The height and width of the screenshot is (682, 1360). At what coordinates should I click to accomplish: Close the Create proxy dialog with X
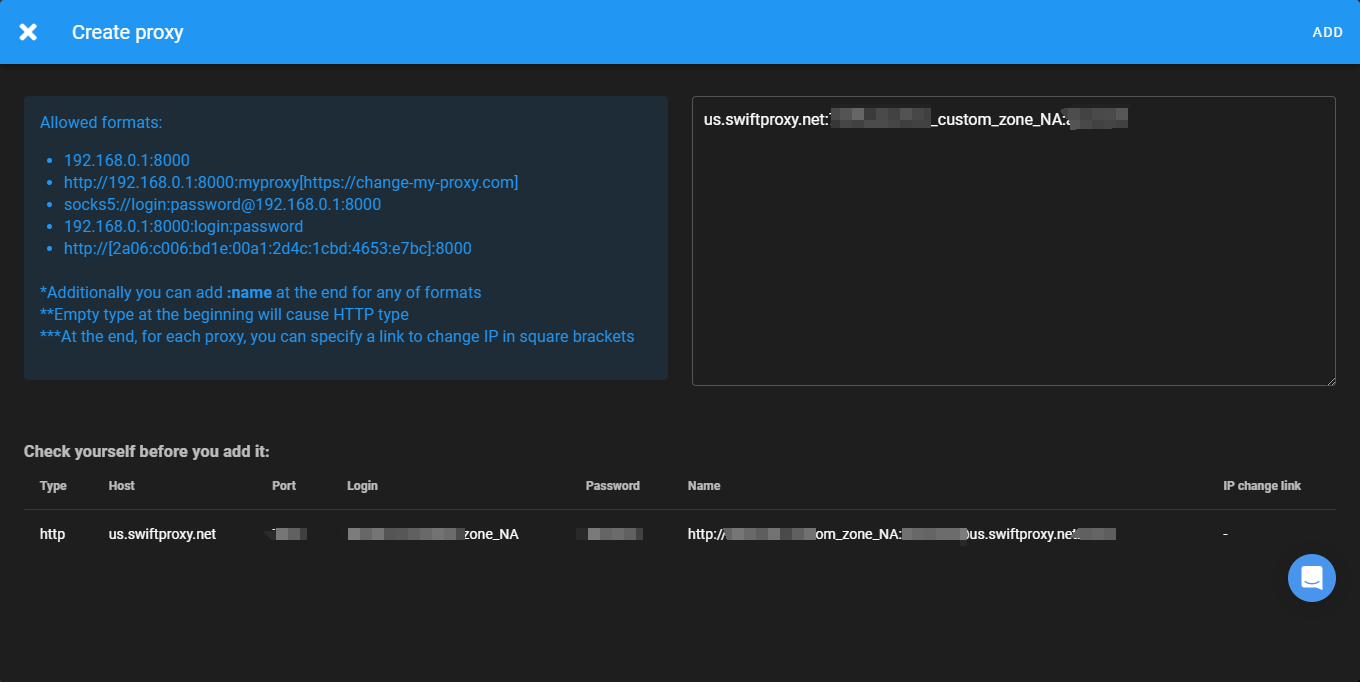tap(28, 32)
